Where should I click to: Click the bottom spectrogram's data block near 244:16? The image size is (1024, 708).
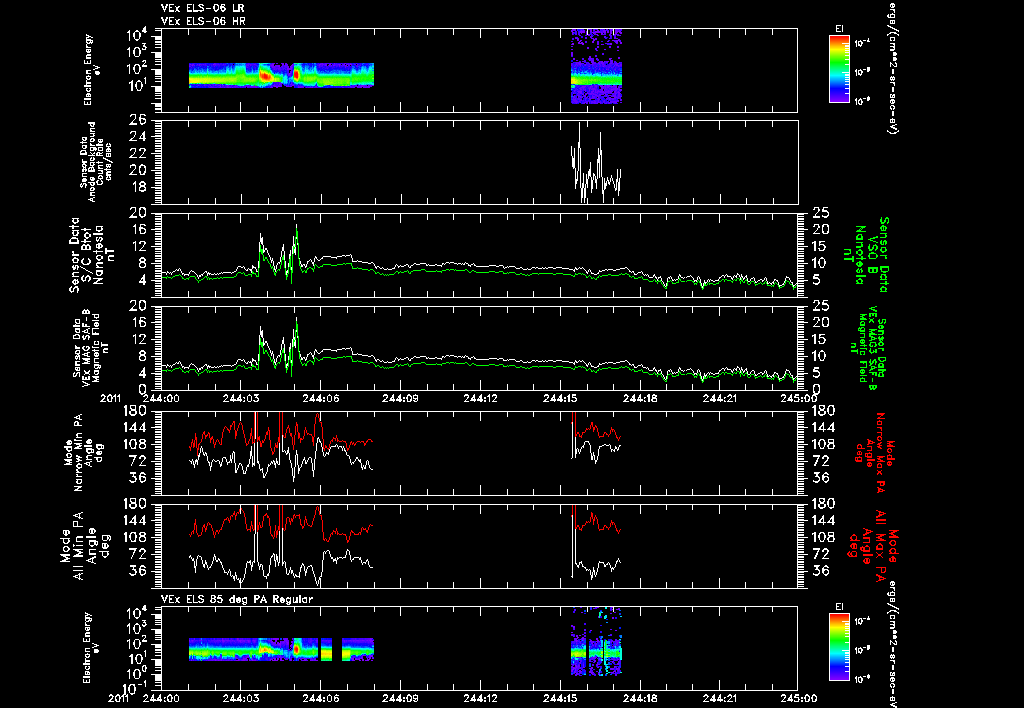tap(596, 641)
